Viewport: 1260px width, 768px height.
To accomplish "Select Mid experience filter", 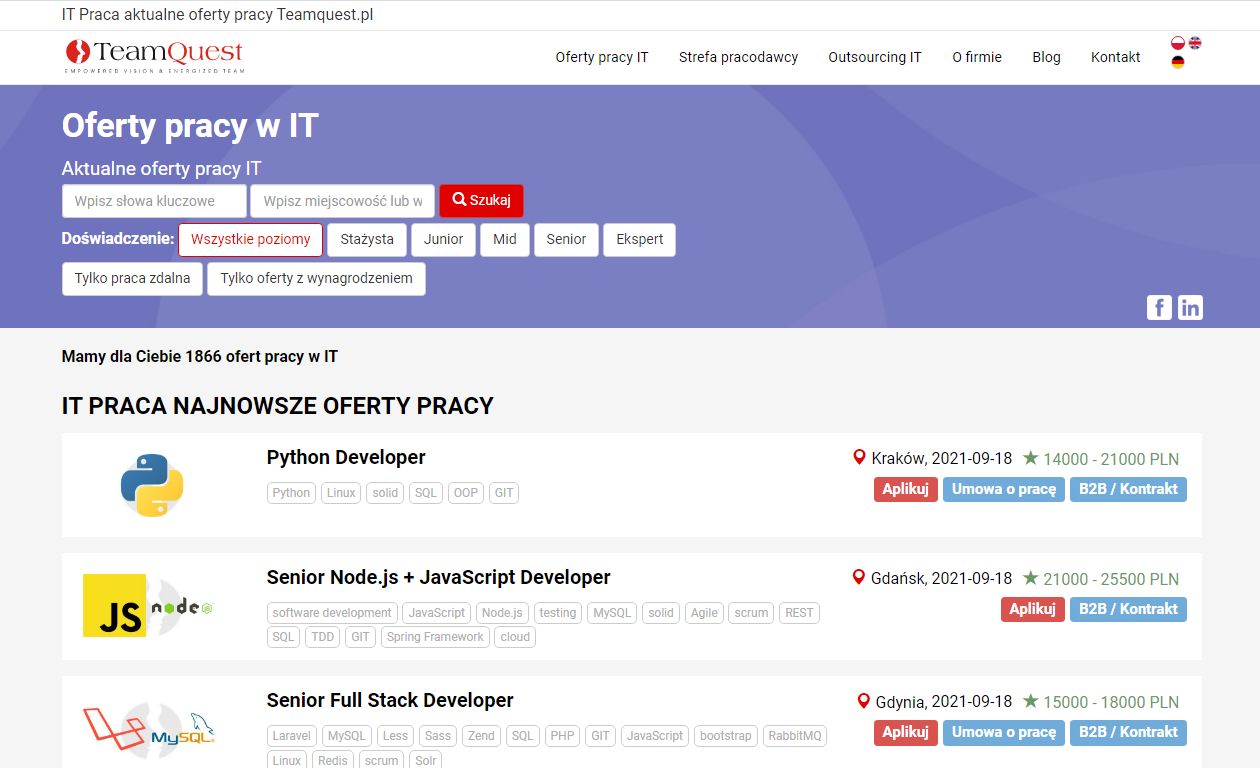I will (505, 240).
